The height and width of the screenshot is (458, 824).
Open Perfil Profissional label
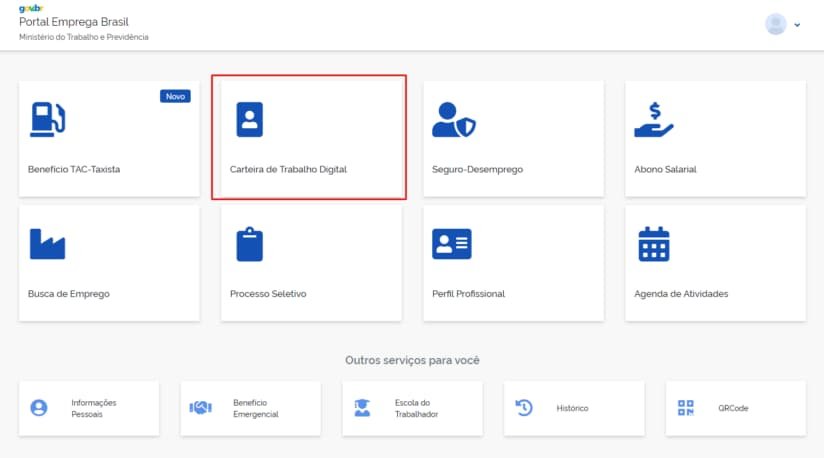(469, 294)
